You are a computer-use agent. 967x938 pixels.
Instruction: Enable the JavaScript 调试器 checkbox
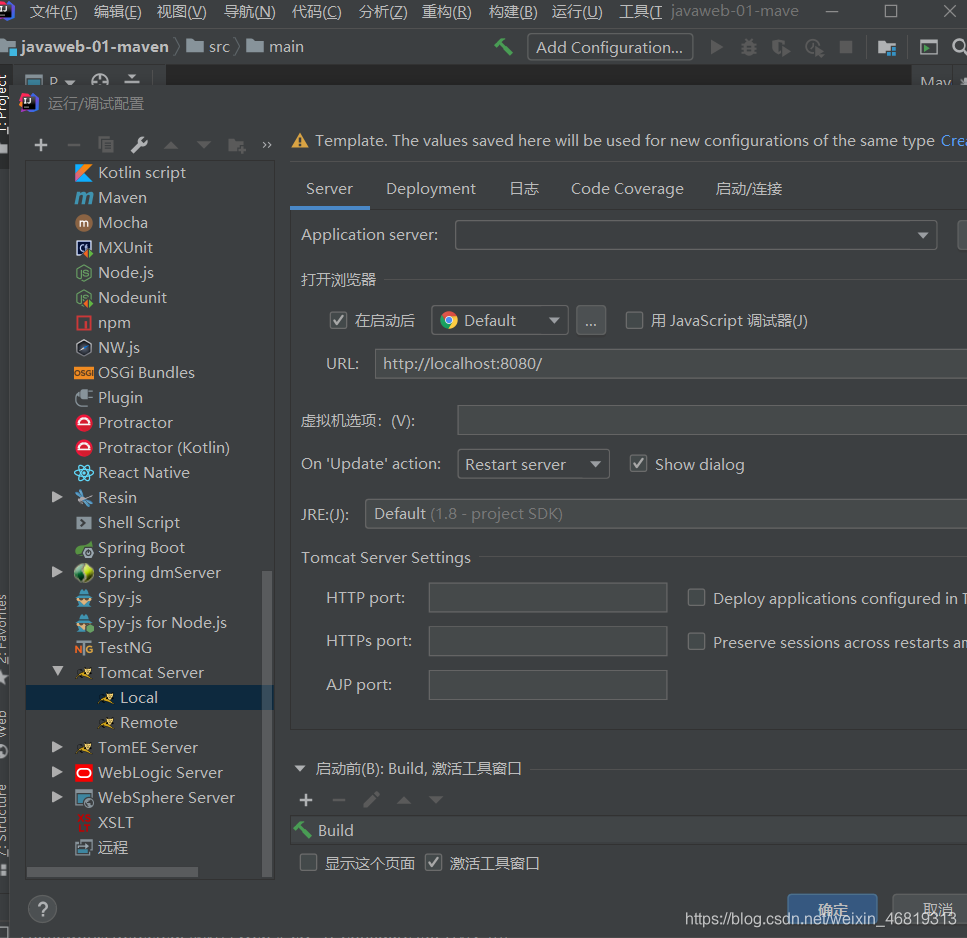coord(634,320)
